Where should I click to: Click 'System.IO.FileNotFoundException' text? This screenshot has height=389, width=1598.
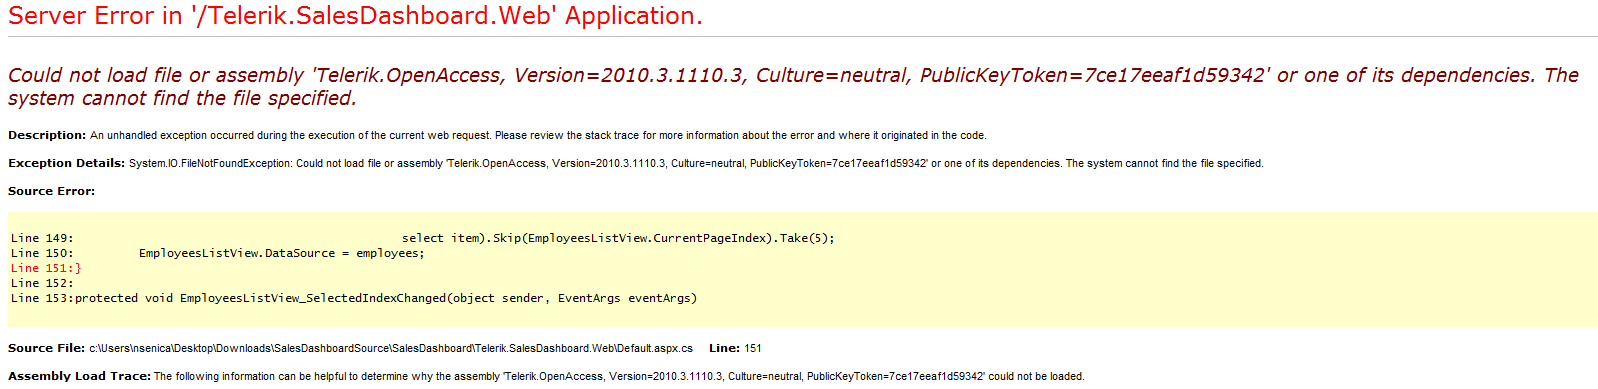point(210,163)
